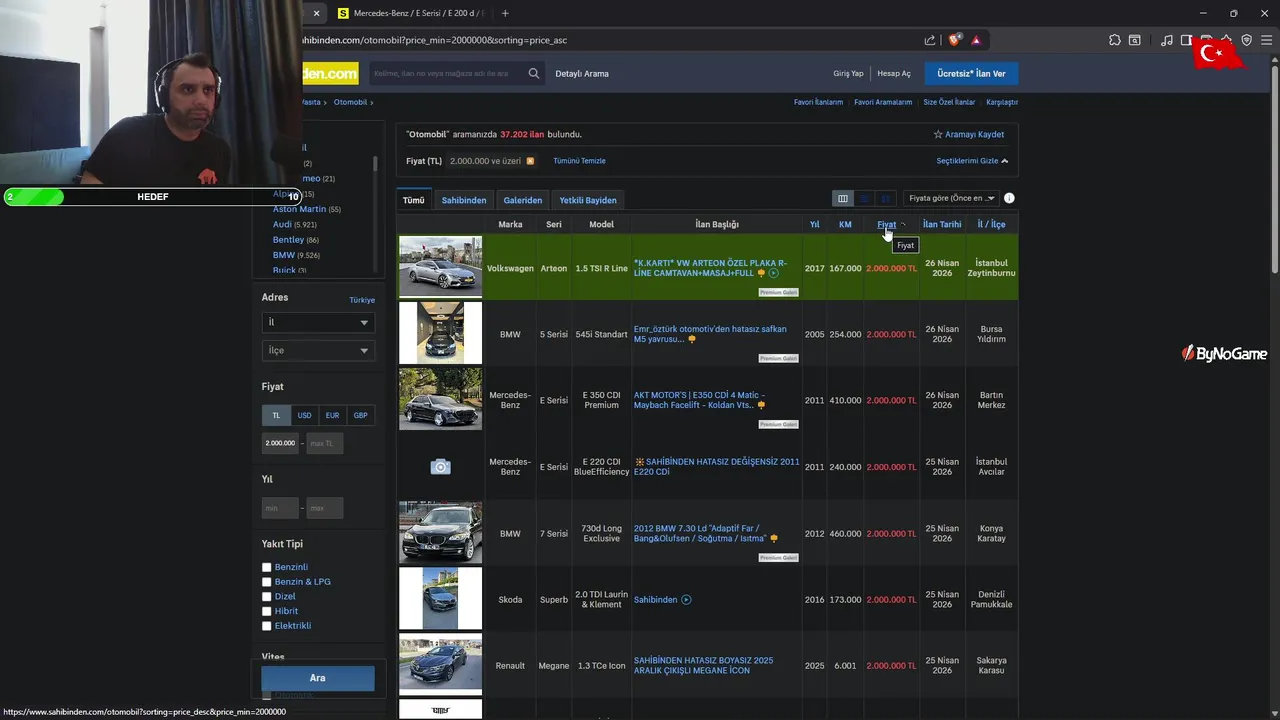Screen dimensions: 1280x720
Task: Open a new browser tab
Action: click(x=505, y=13)
